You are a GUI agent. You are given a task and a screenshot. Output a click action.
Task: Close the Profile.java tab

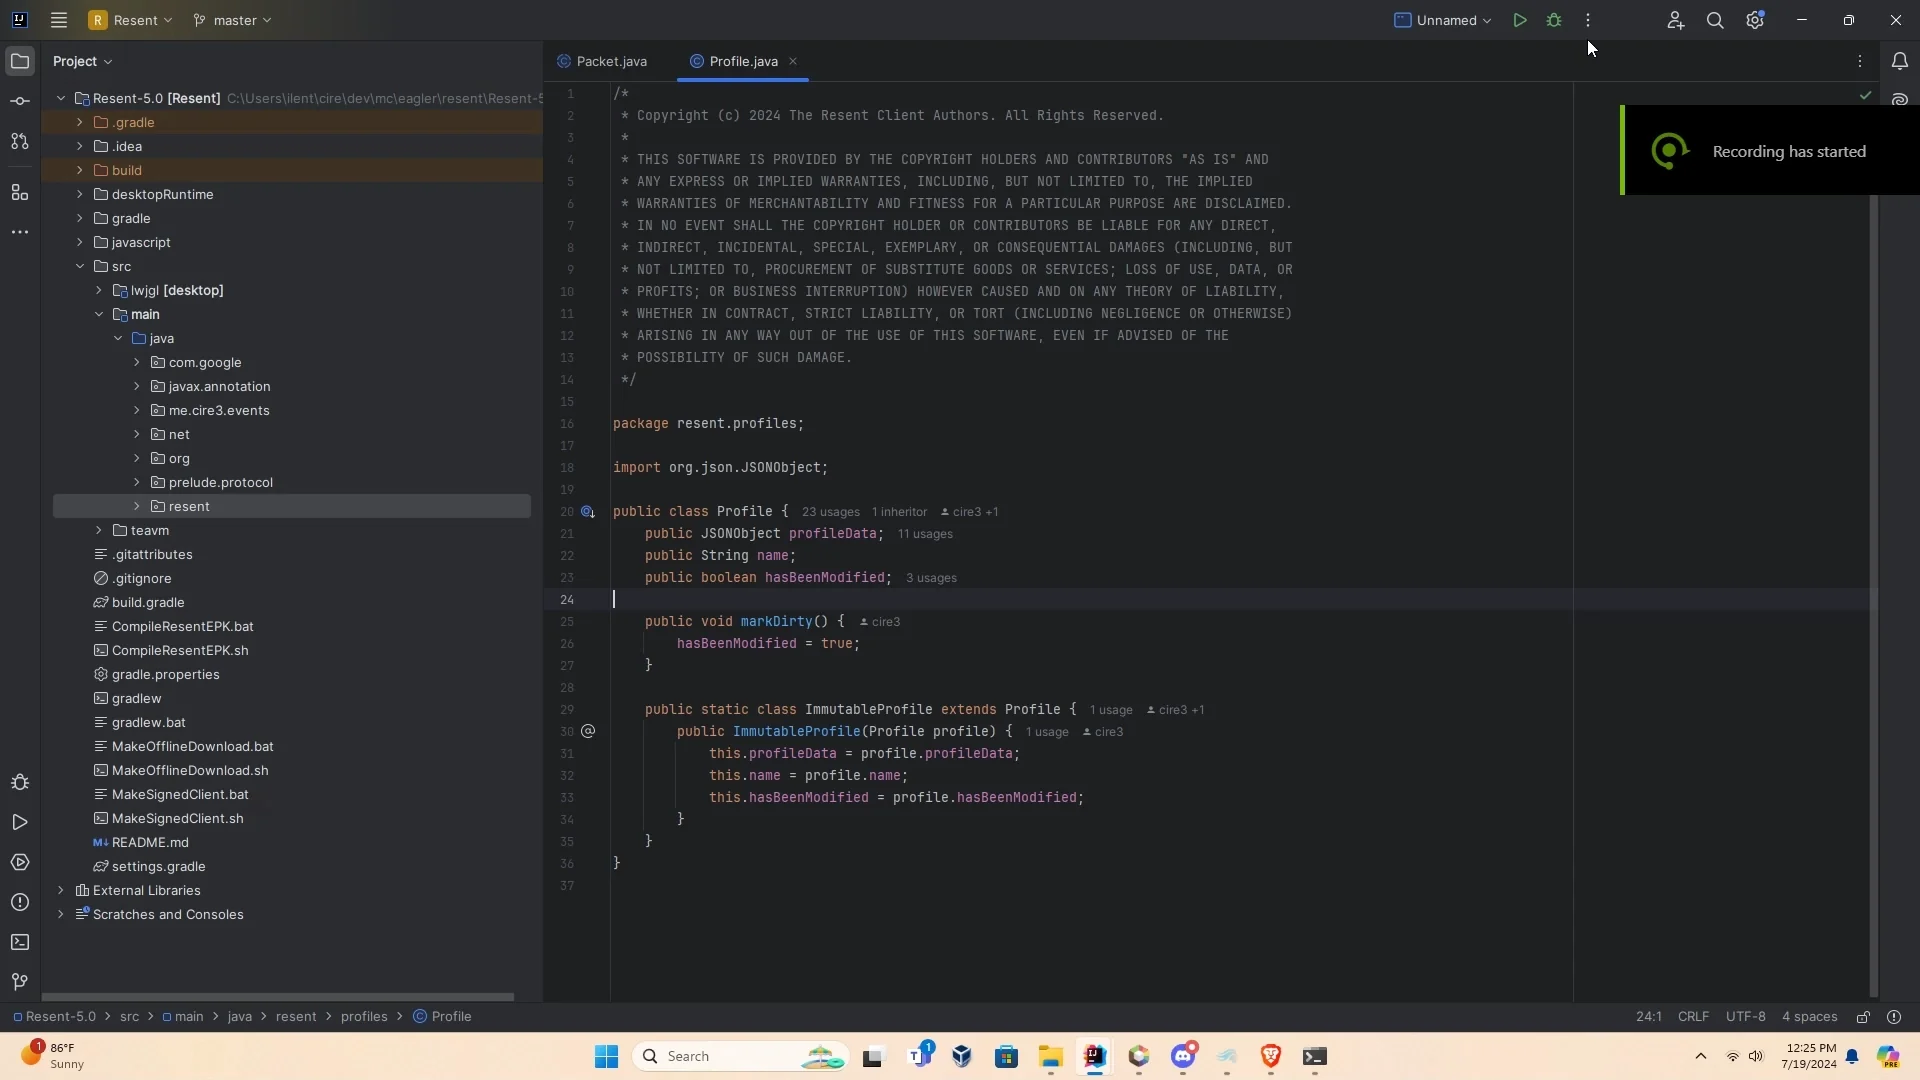click(x=793, y=62)
